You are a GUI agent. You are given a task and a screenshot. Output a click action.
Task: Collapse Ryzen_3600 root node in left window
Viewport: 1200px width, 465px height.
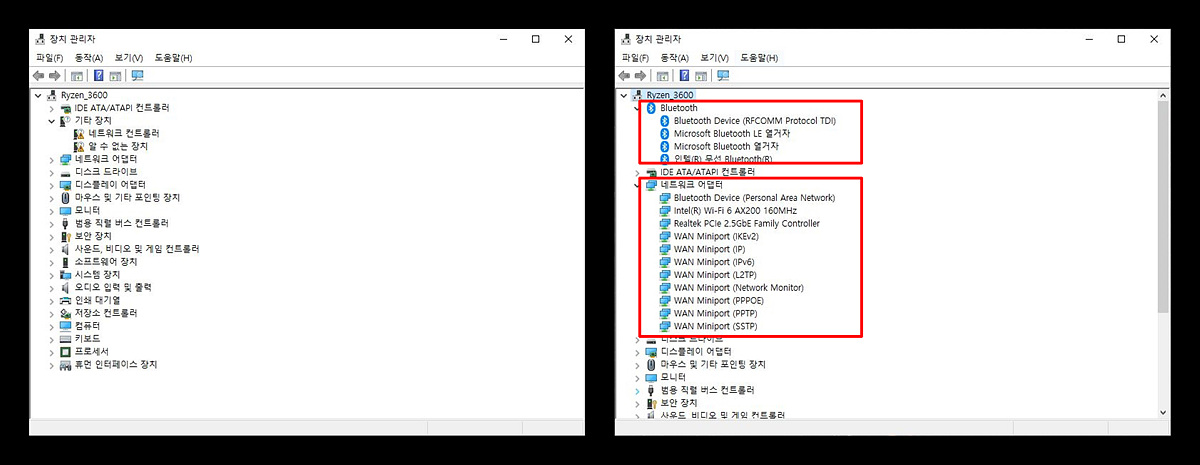click(x=39, y=95)
